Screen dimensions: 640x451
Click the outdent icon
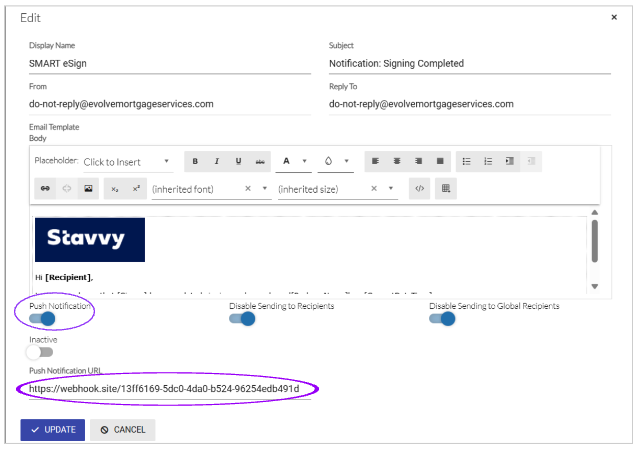[x=531, y=161]
